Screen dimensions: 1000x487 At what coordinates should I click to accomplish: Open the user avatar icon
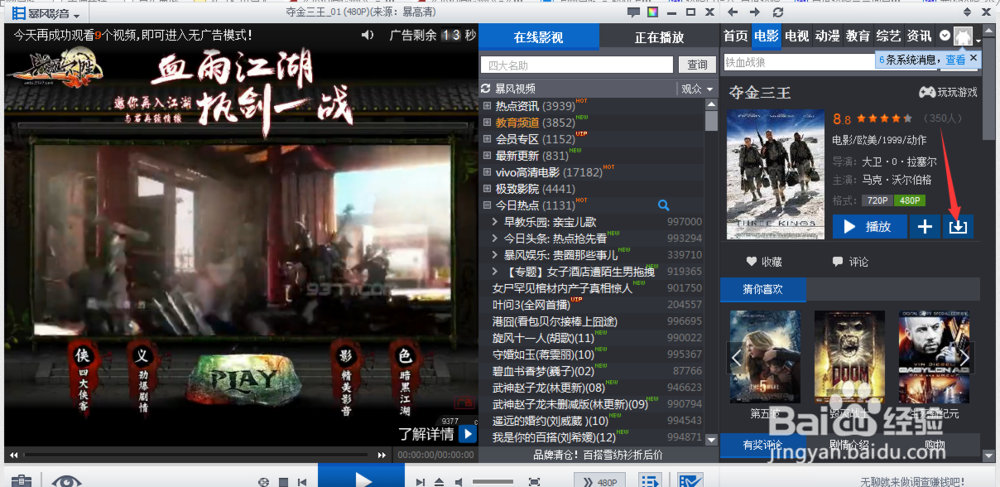[x=963, y=36]
